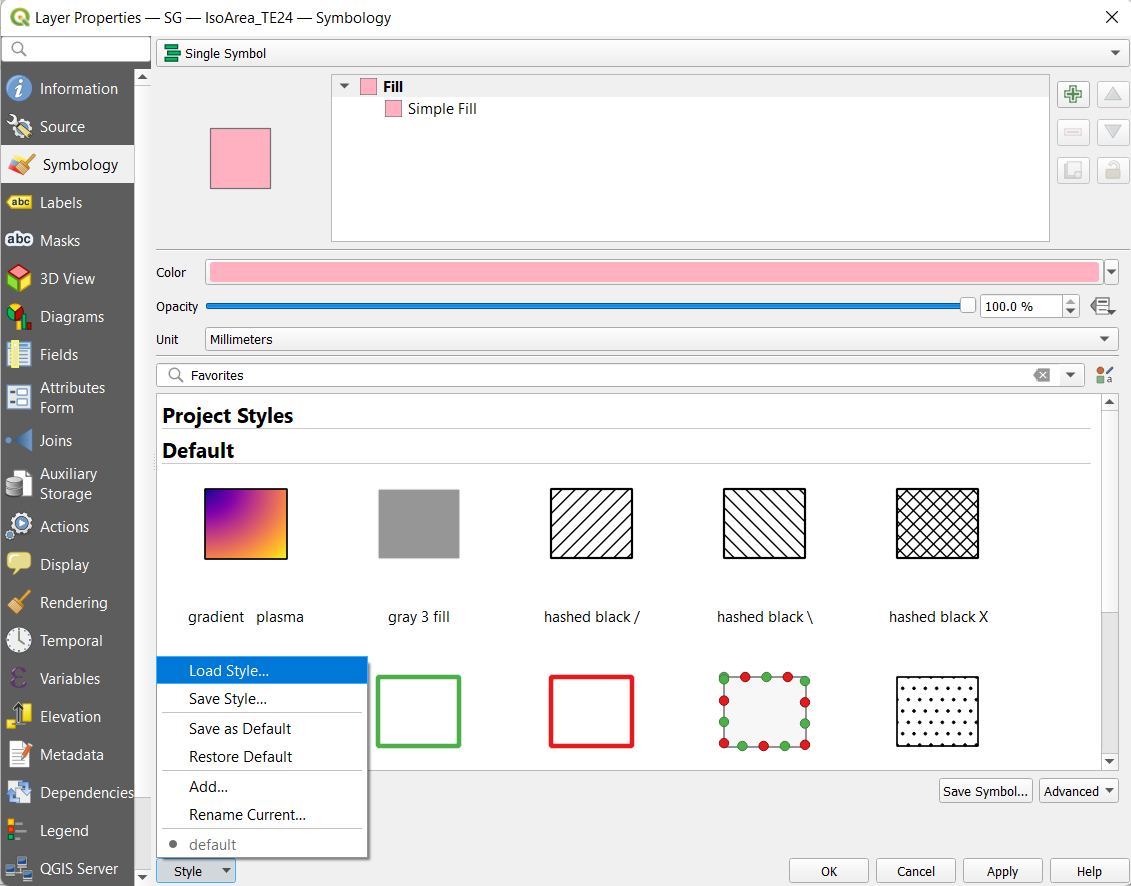Click the duplicate symbol layer icon
The height and width of the screenshot is (886, 1131).
point(1073,170)
